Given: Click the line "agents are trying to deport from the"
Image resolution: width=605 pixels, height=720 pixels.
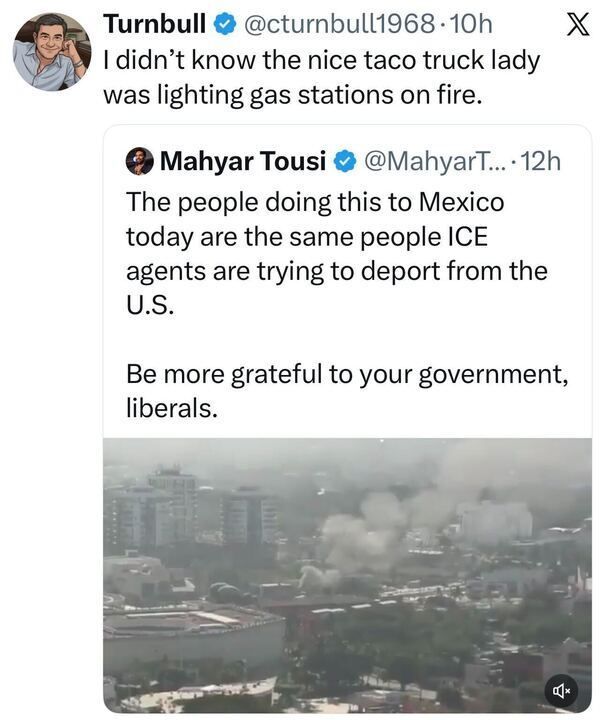Looking at the screenshot, I should point(336,271).
